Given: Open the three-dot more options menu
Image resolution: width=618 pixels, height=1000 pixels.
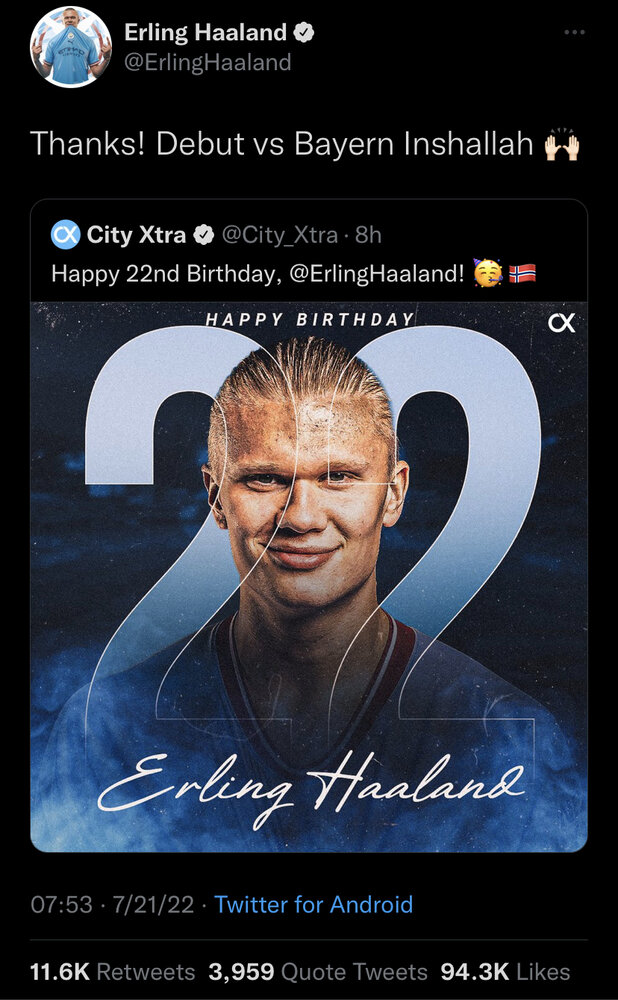Looking at the screenshot, I should (575, 33).
